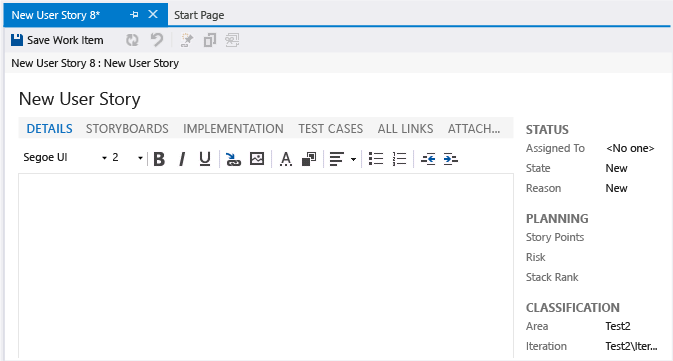The image size is (673, 361).
Task: Toggle Underline formatting
Action: (x=205, y=159)
